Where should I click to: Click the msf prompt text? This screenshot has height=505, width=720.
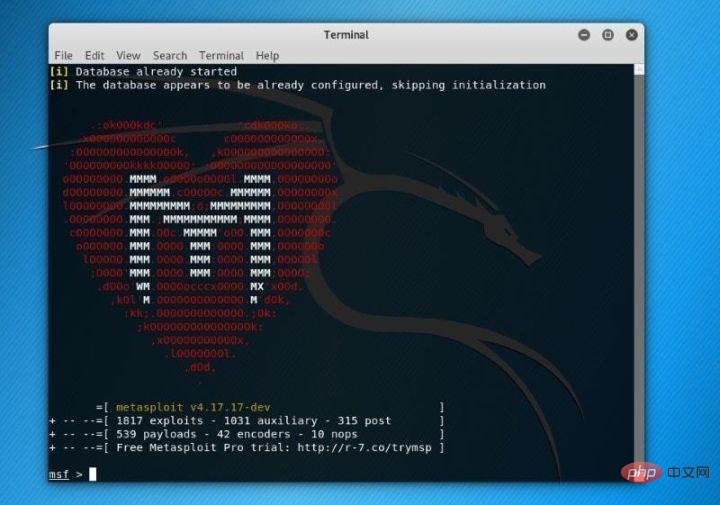[x=59, y=474]
